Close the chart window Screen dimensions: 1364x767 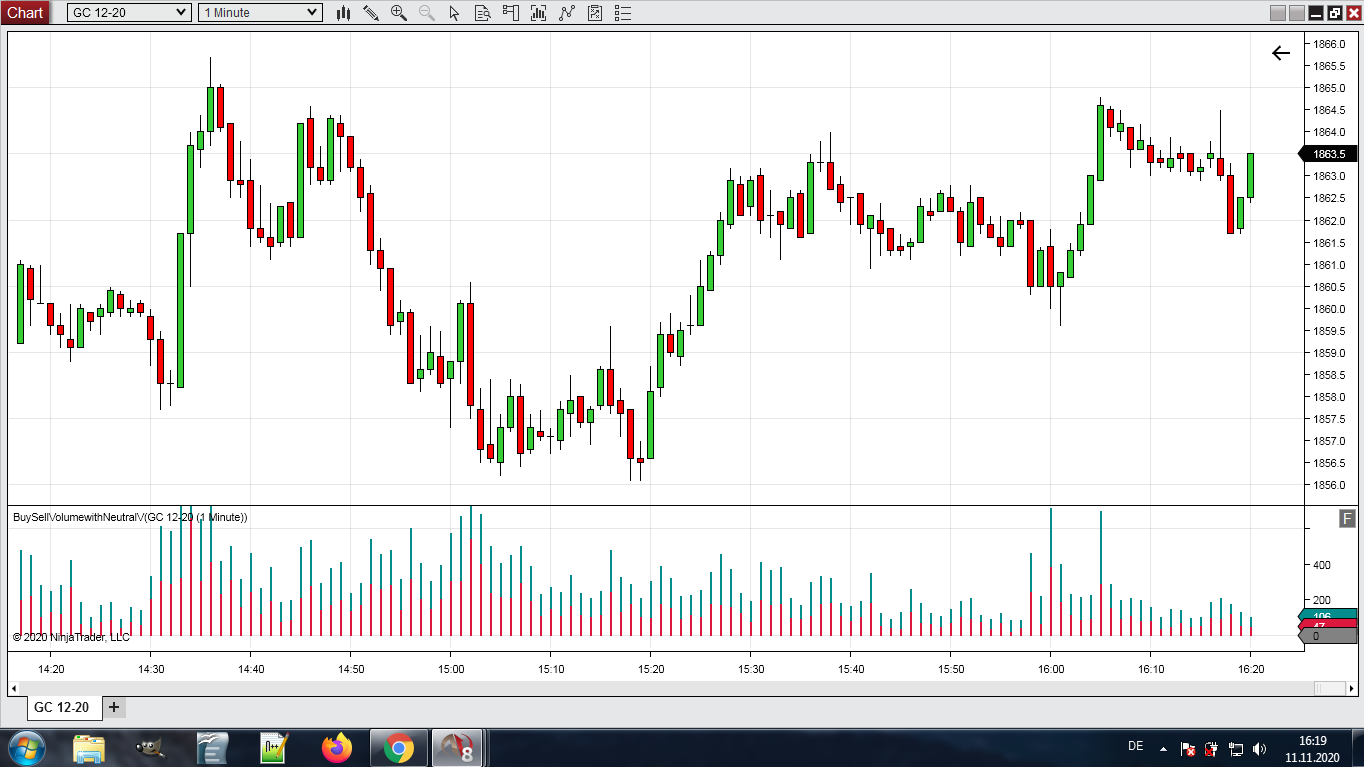point(1353,13)
